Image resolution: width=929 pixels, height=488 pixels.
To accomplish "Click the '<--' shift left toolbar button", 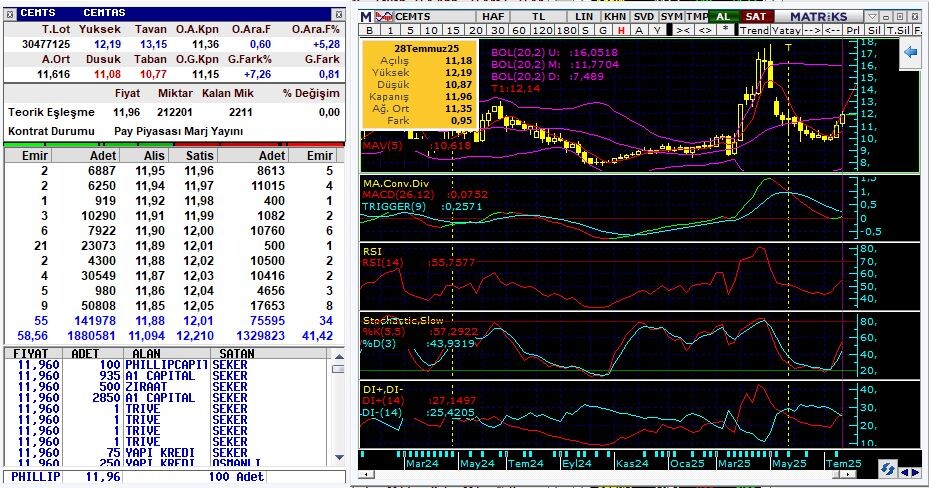I will coord(832,30).
